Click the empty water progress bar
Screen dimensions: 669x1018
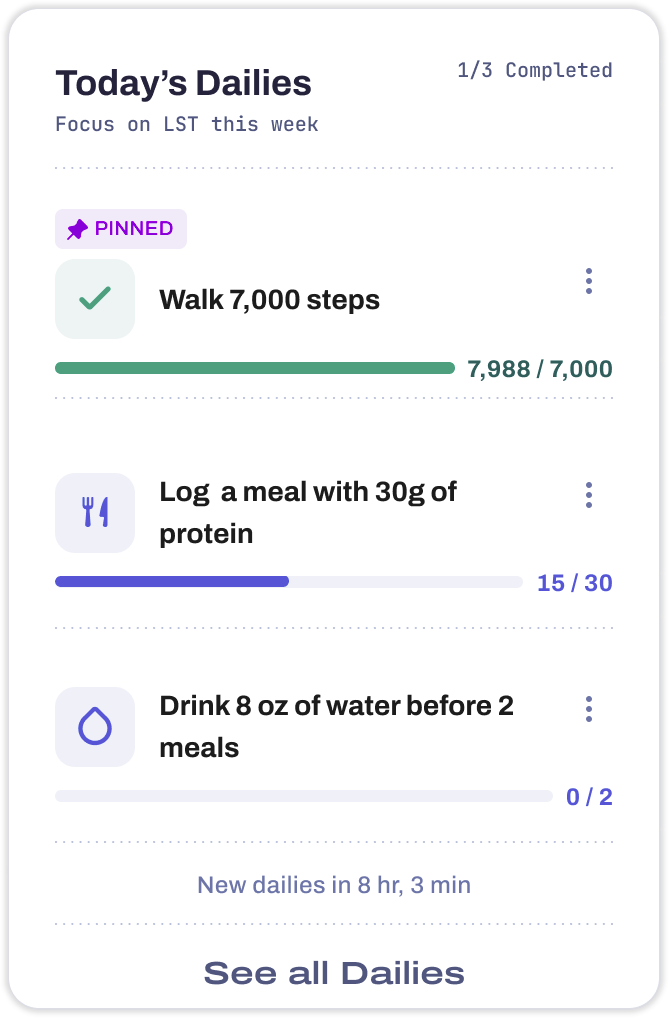[x=303, y=796]
